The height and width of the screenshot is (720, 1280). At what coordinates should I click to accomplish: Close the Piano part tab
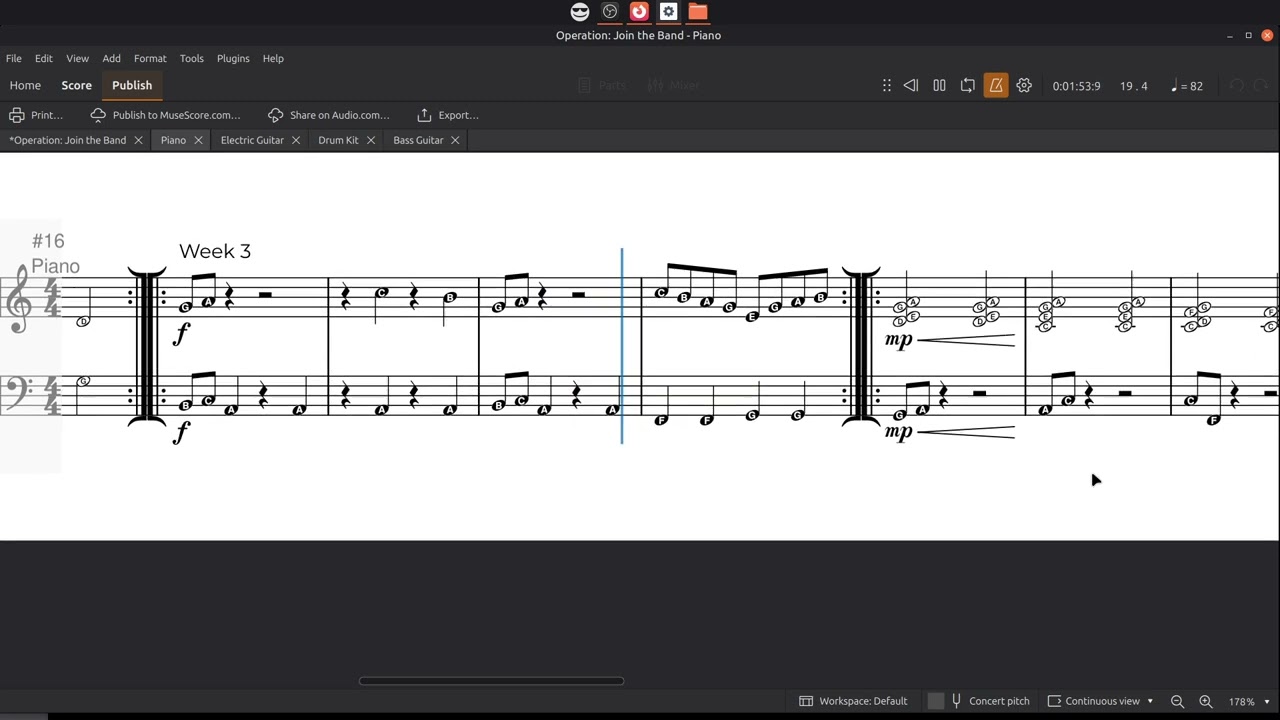(x=198, y=140)
